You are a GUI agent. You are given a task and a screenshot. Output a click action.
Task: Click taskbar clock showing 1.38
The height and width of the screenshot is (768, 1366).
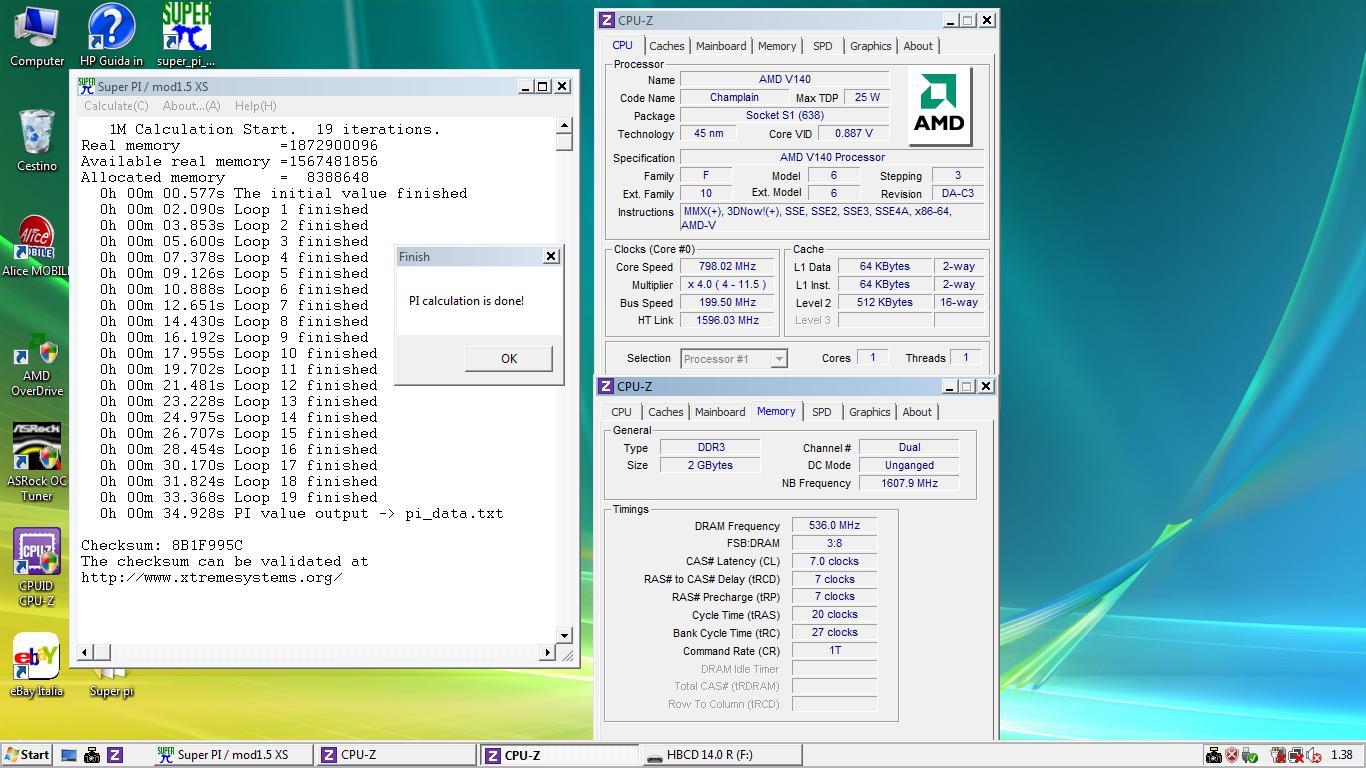[1342, 755]
